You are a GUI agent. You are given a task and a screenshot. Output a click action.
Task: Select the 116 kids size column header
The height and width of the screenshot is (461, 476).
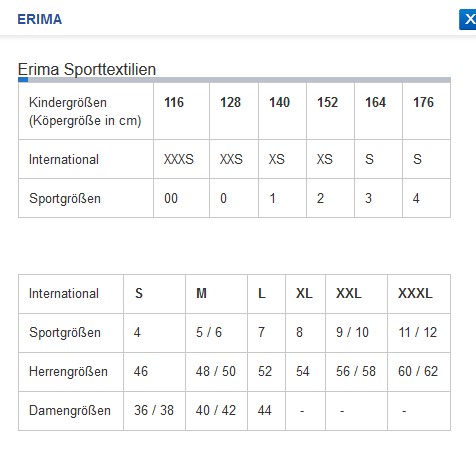point(181,111)
